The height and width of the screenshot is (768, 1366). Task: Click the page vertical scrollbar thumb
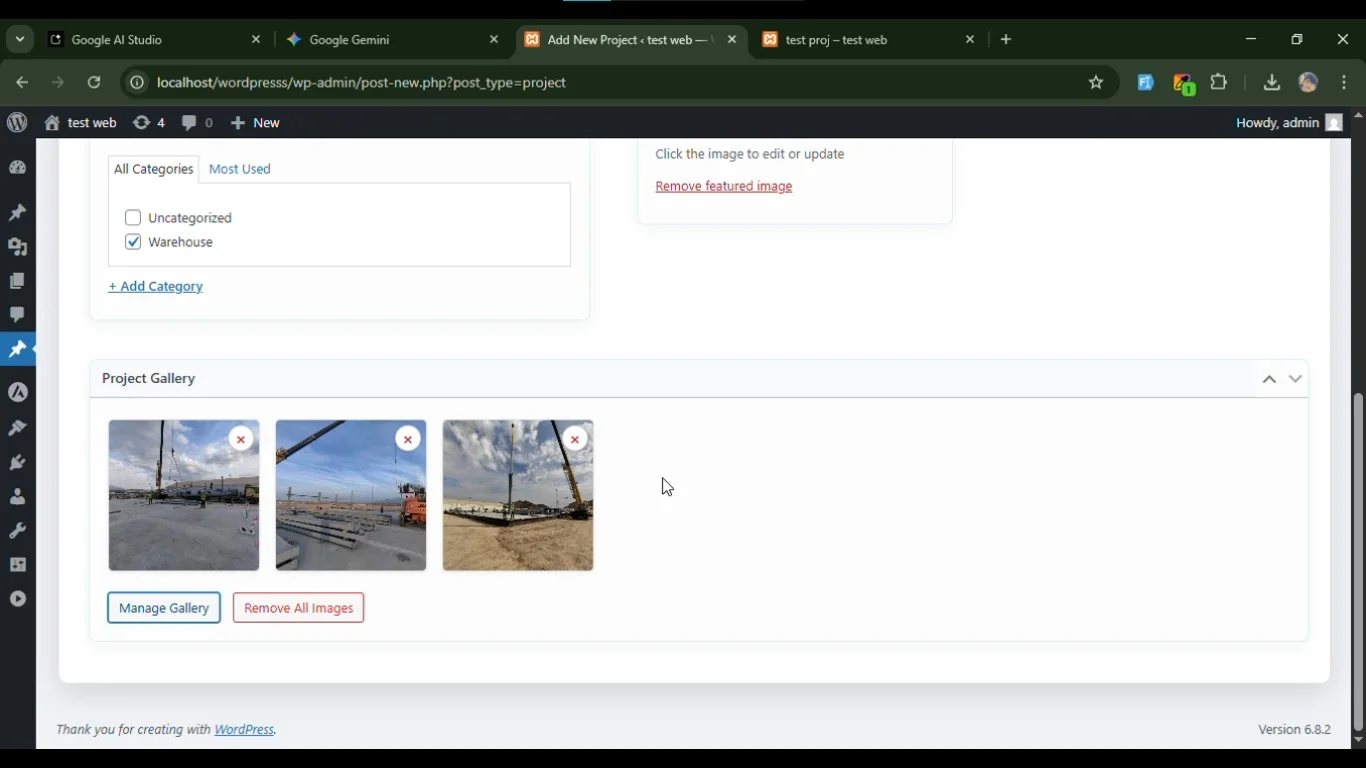[1358, 562]
